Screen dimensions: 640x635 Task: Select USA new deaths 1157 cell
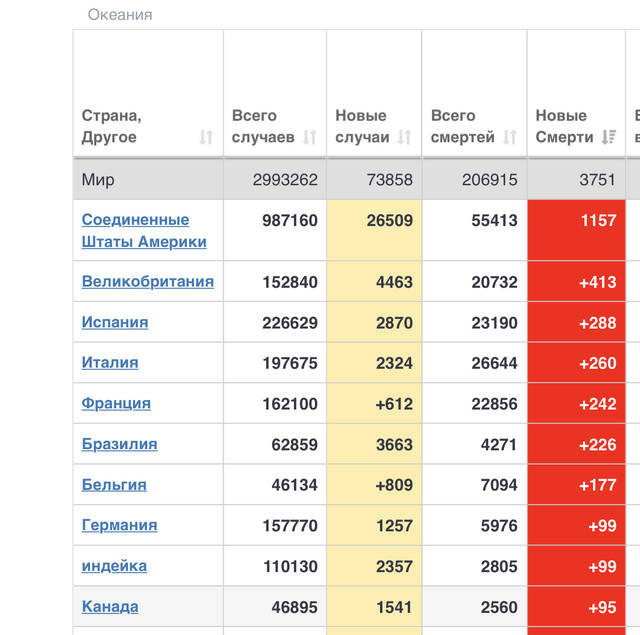[x=576, y=230]
